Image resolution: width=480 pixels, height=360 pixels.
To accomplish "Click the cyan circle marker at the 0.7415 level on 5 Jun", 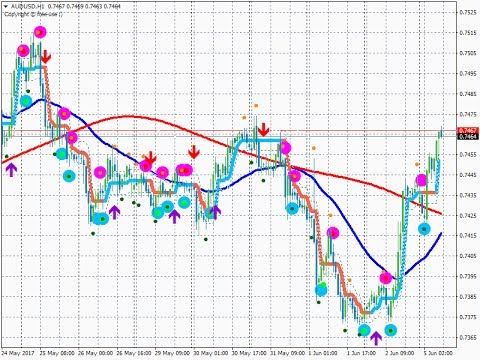I will tap(424, 229).
